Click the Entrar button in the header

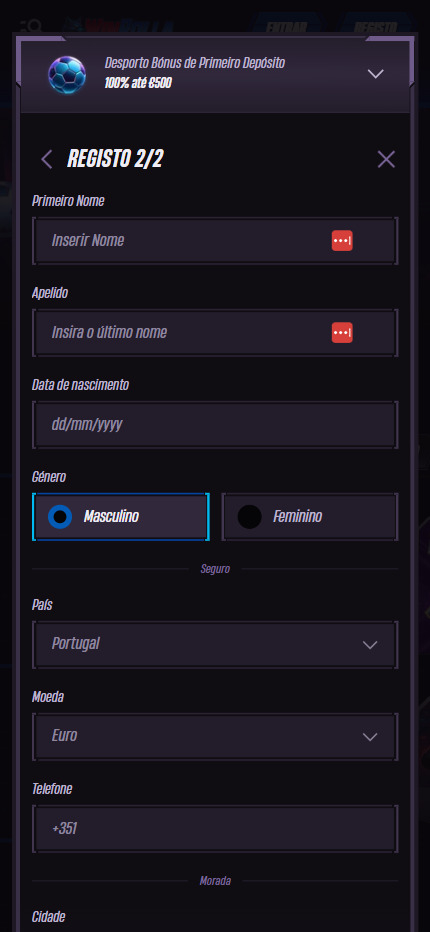click(287, 27)
